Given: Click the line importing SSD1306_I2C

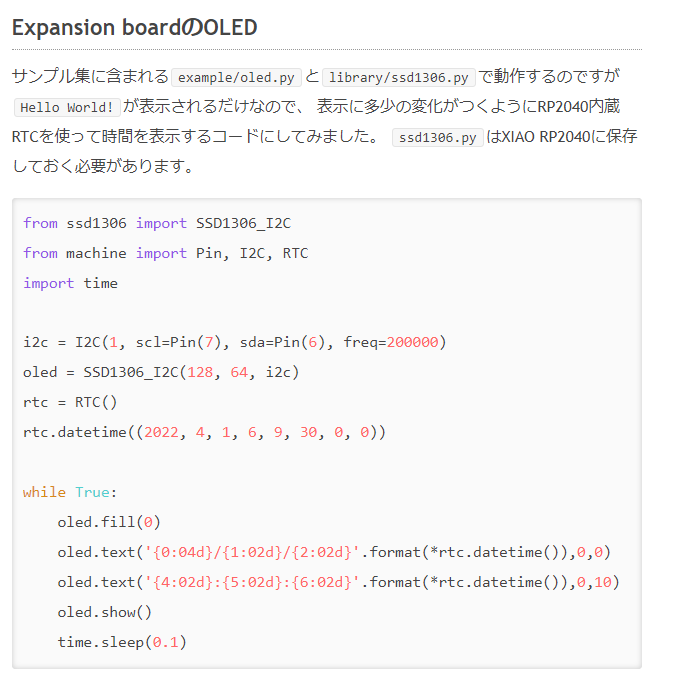Looking at the screenshot, I should 157,223.
